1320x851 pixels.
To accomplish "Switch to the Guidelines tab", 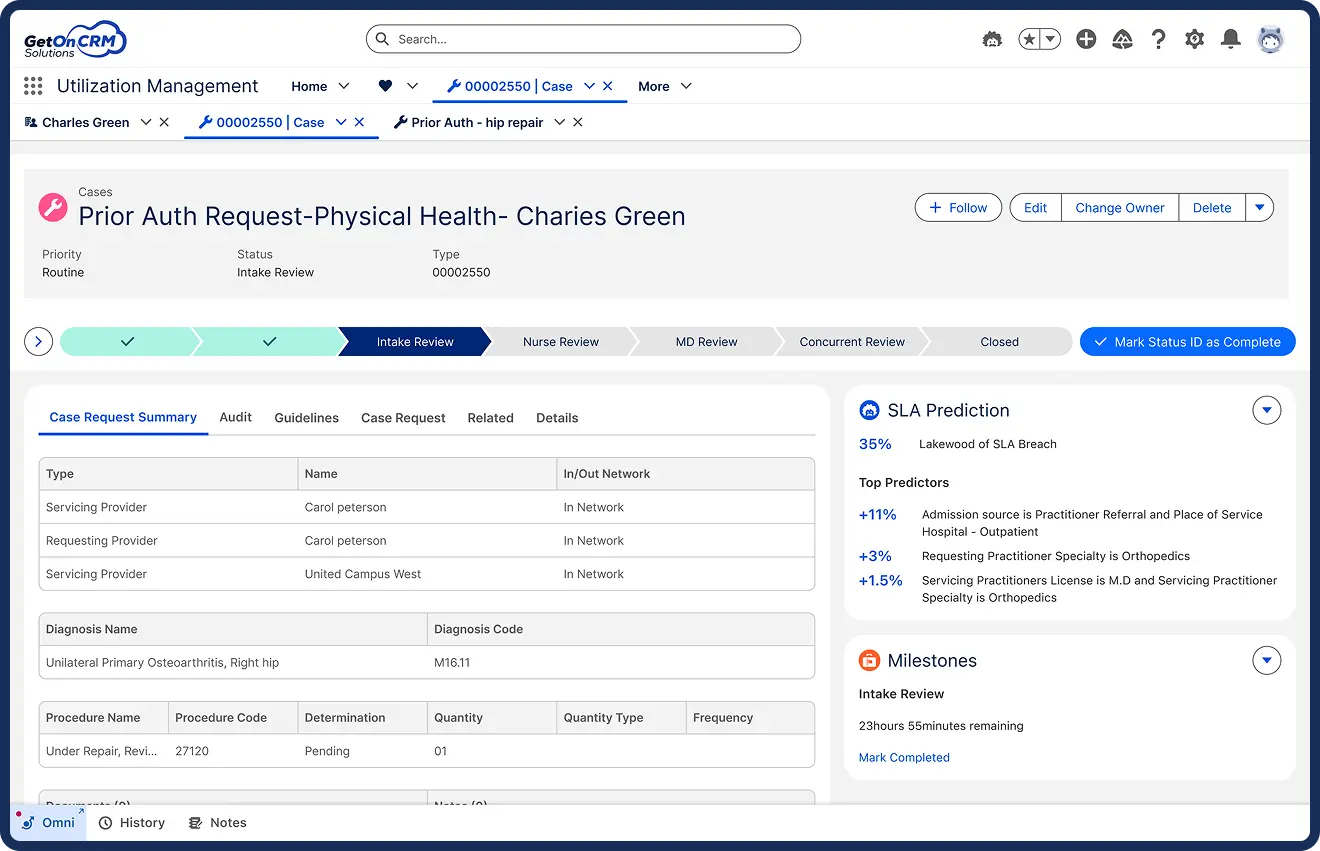I will coord(306,418).
